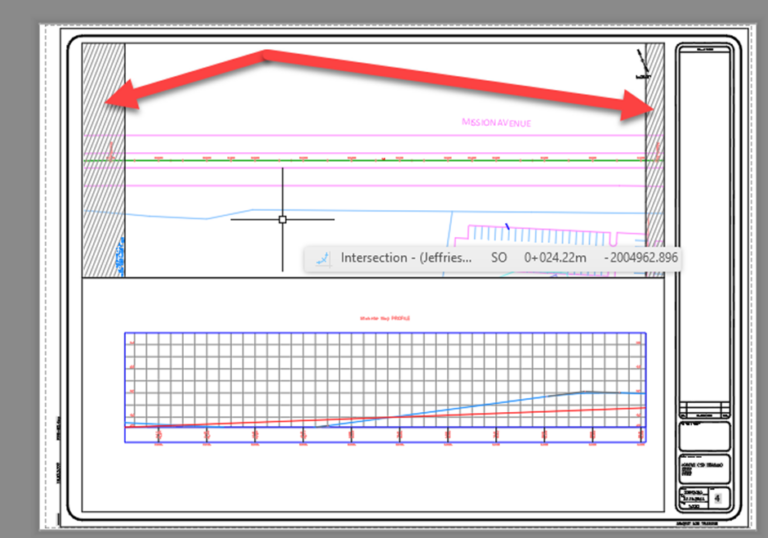Click the offset value '-2004962.896'
This screenshot has height=538, width=768.
(x=641, y=258)
